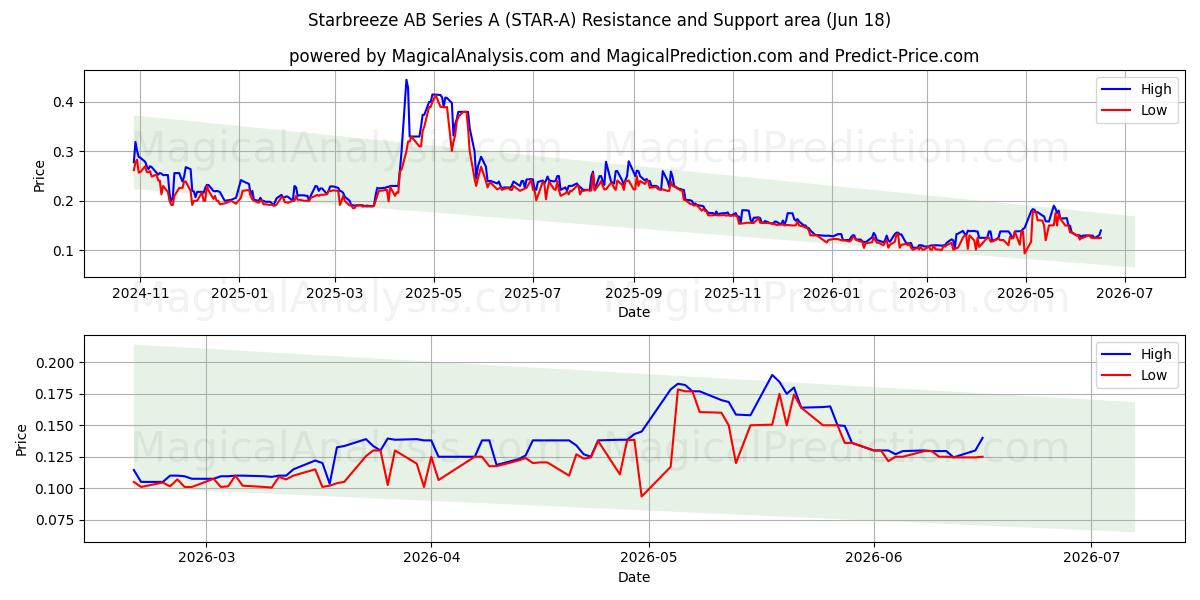1200x600 pixels.
Task: Click the '0.1' y-axis value on top chart
Action: click(65, 251)
